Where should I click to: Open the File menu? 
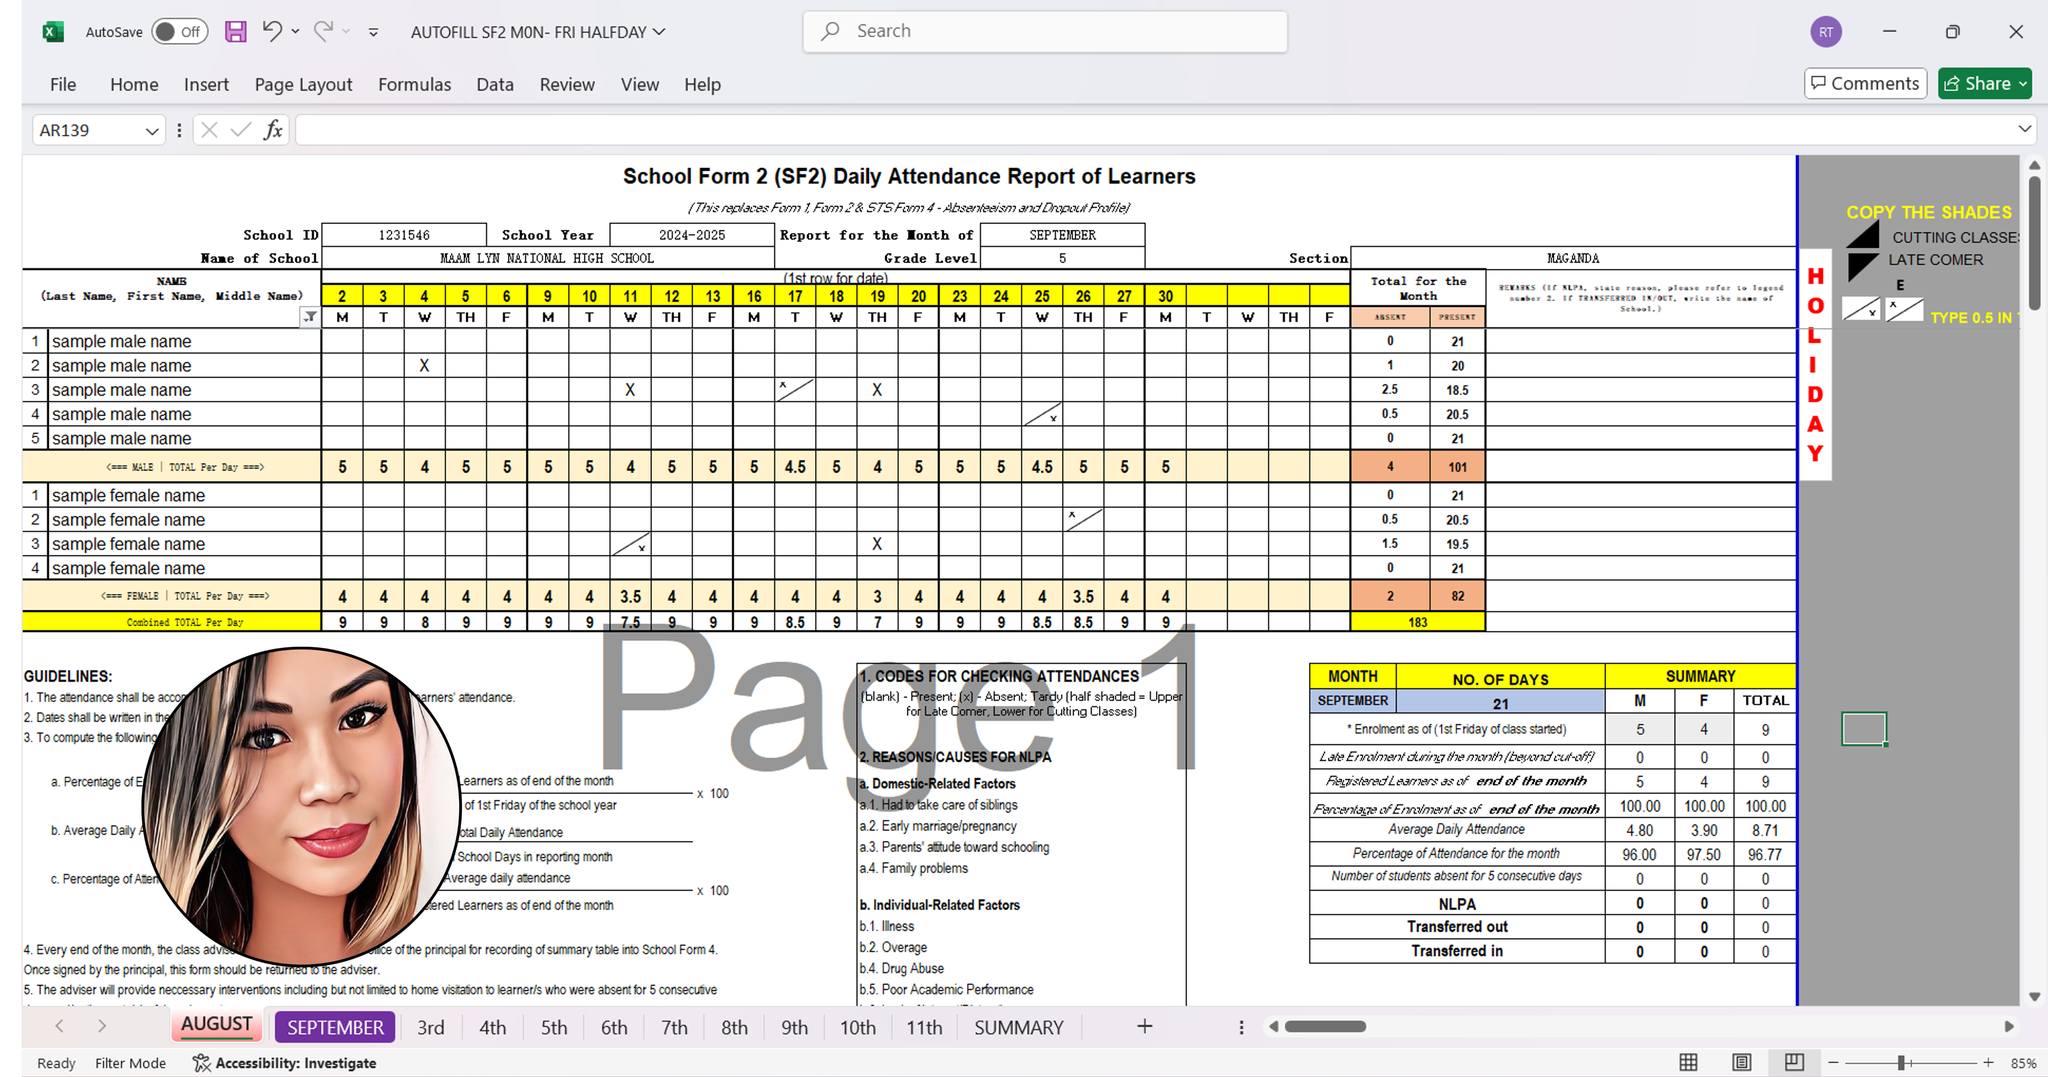[63, 84]
